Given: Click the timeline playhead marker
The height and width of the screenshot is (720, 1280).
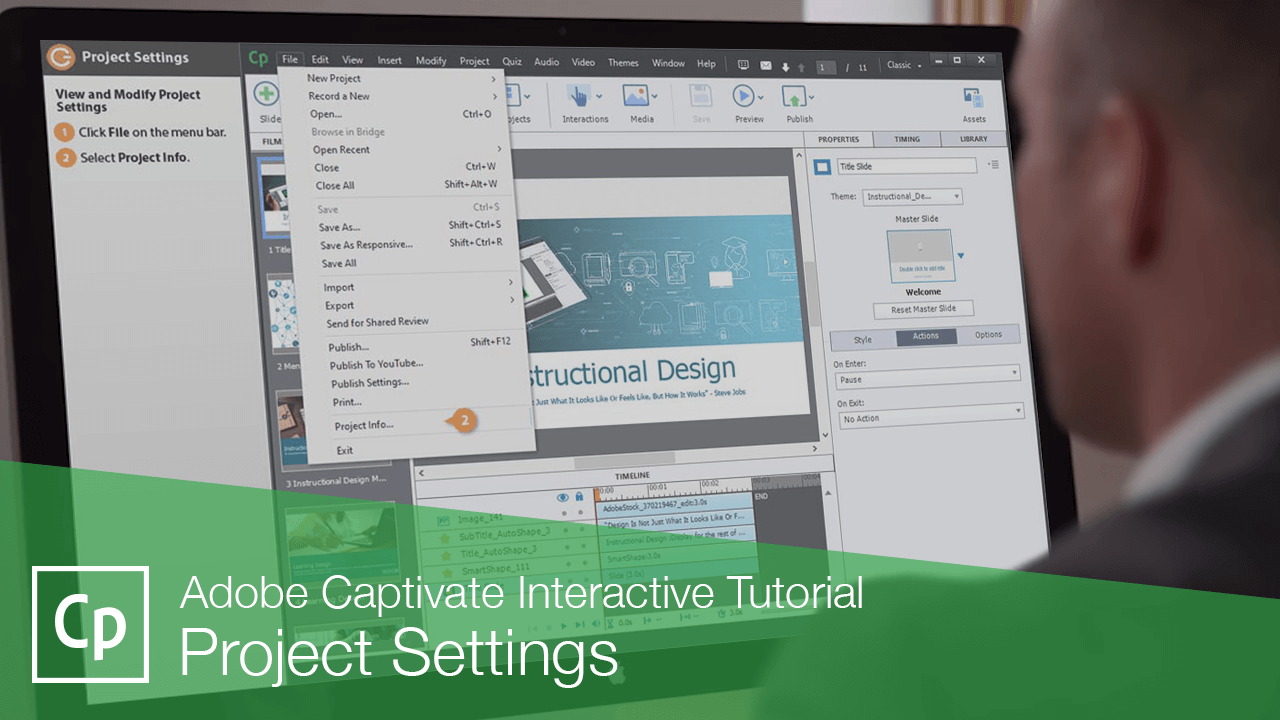Looking at the screenshot, I should coord(598,494).
